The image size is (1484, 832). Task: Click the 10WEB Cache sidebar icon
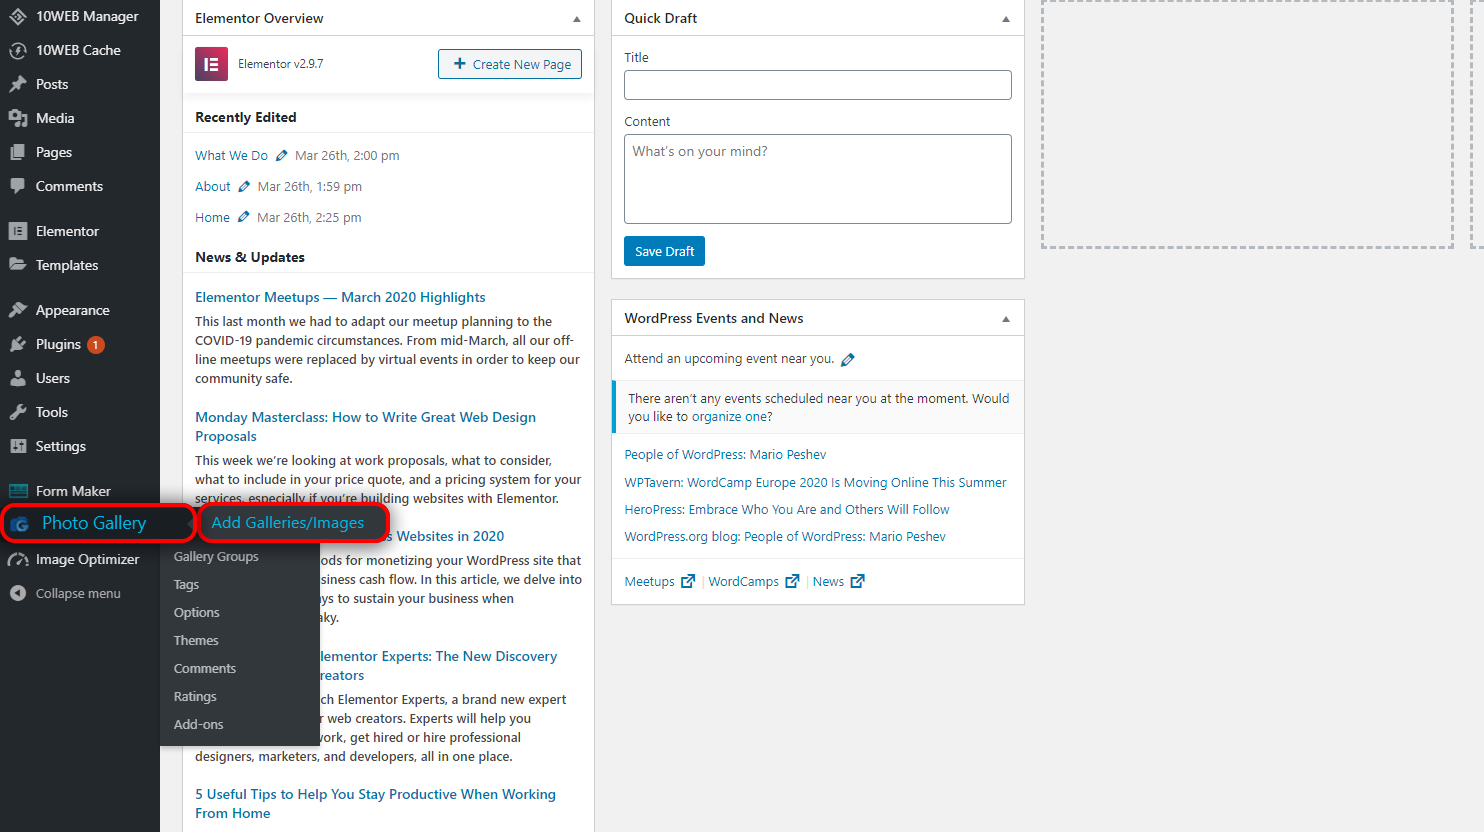pyautogui.click(x=18, y=50)
